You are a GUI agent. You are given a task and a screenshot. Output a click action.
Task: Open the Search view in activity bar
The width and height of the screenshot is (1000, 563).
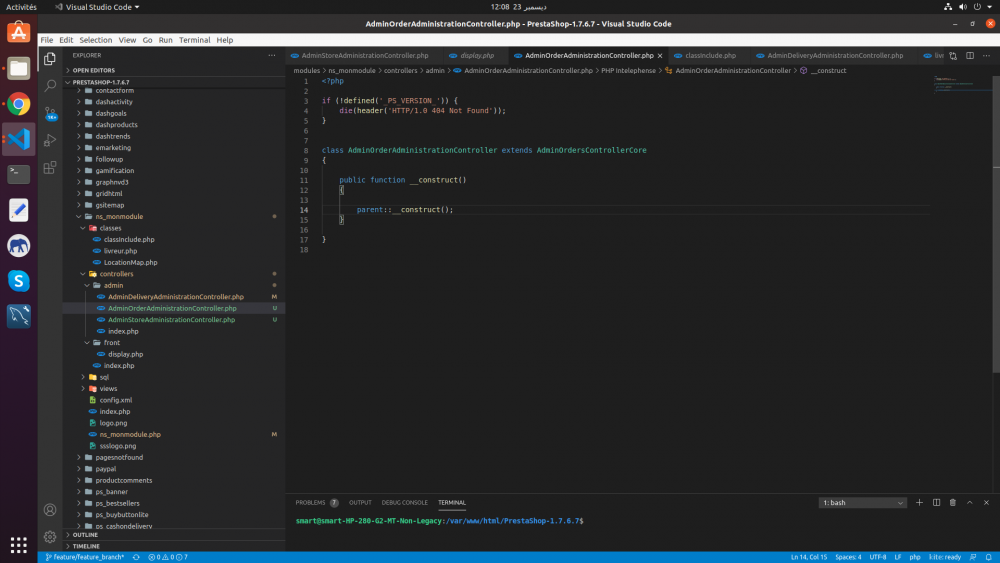pos(50,87)
